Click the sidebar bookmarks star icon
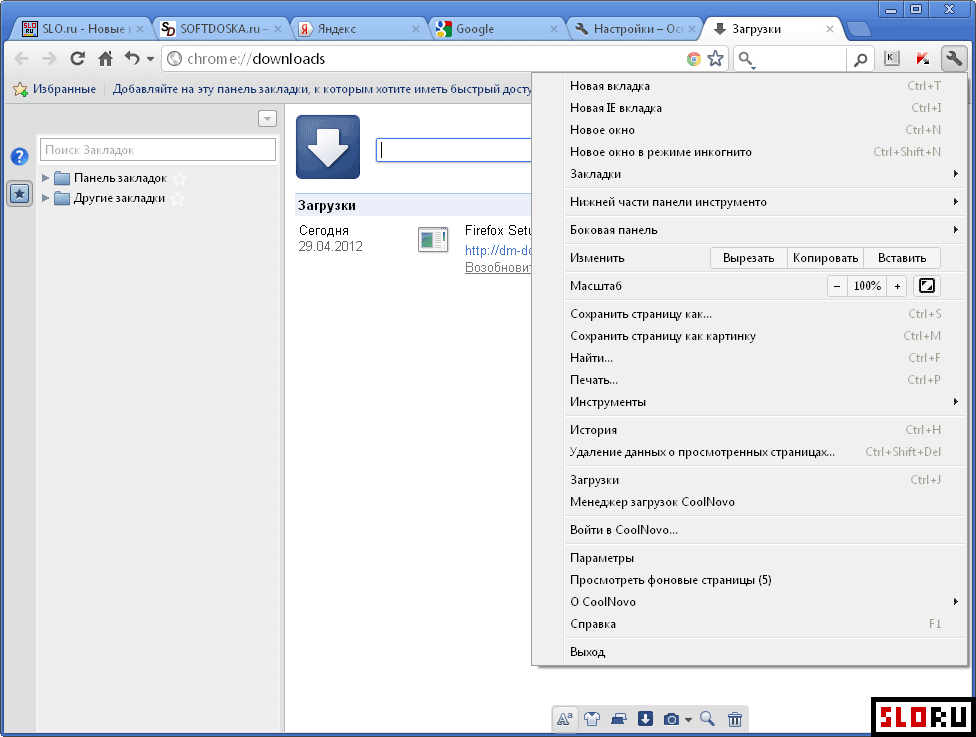The image size is (976, 737). coord(19,194)
